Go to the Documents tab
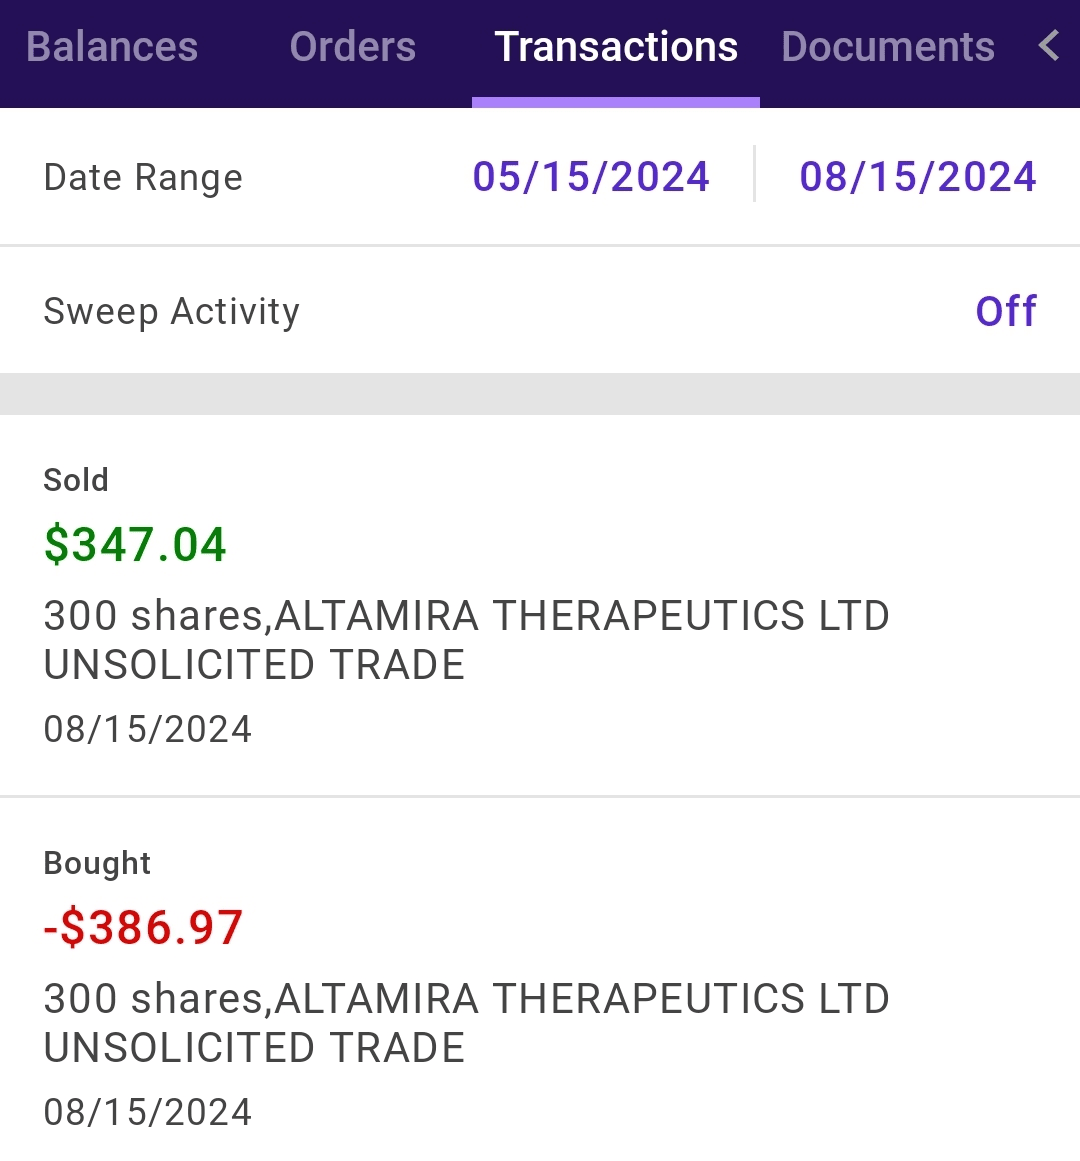Image resolution: width=1080 pixels, height=1161 pixels. point(888,48)
